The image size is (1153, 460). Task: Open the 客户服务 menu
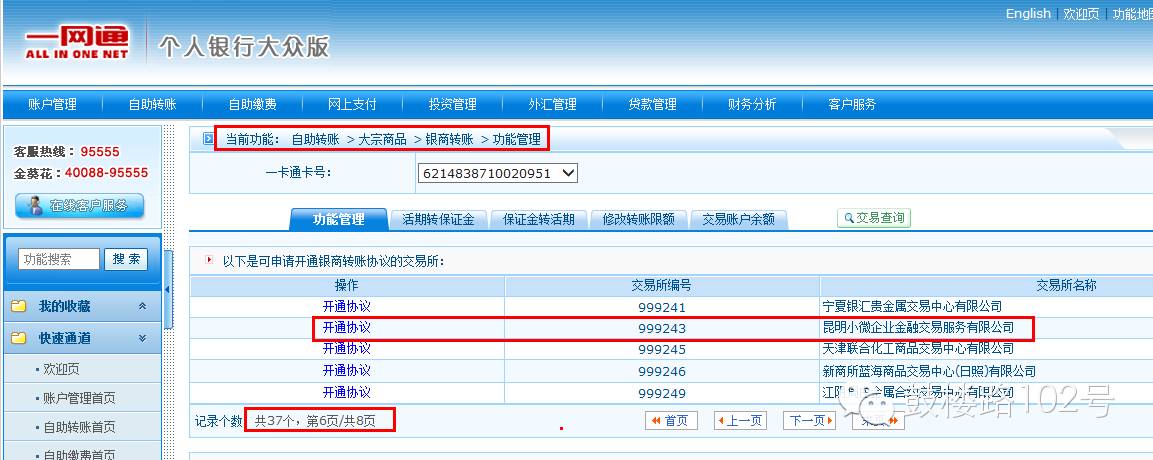click(852, 104)
